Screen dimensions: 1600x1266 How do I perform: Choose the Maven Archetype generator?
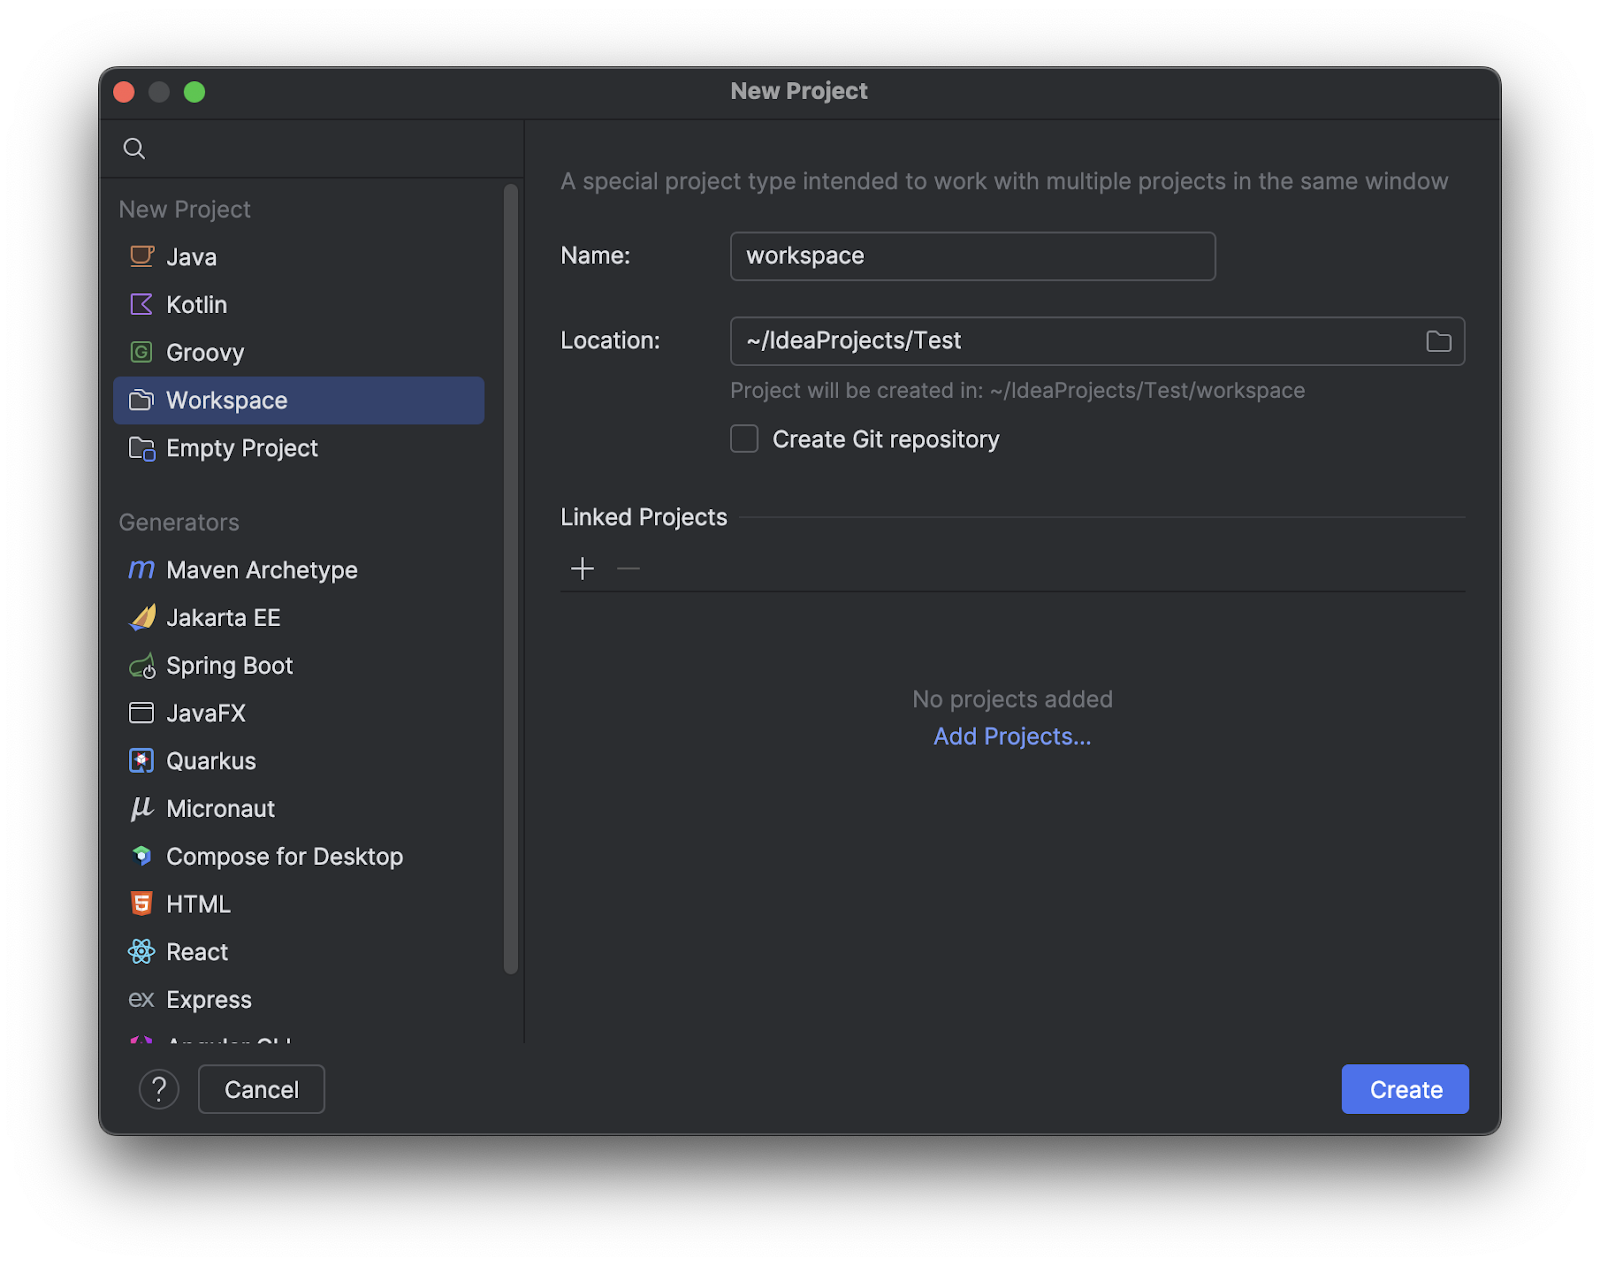coord(299,570)
